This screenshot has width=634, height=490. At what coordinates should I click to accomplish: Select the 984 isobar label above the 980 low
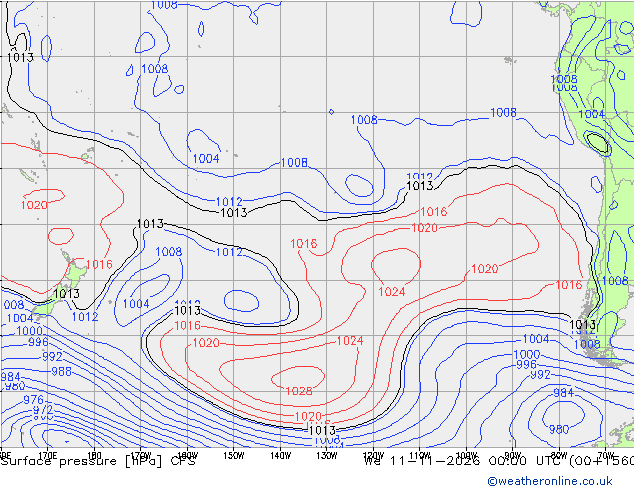(563, 393)
